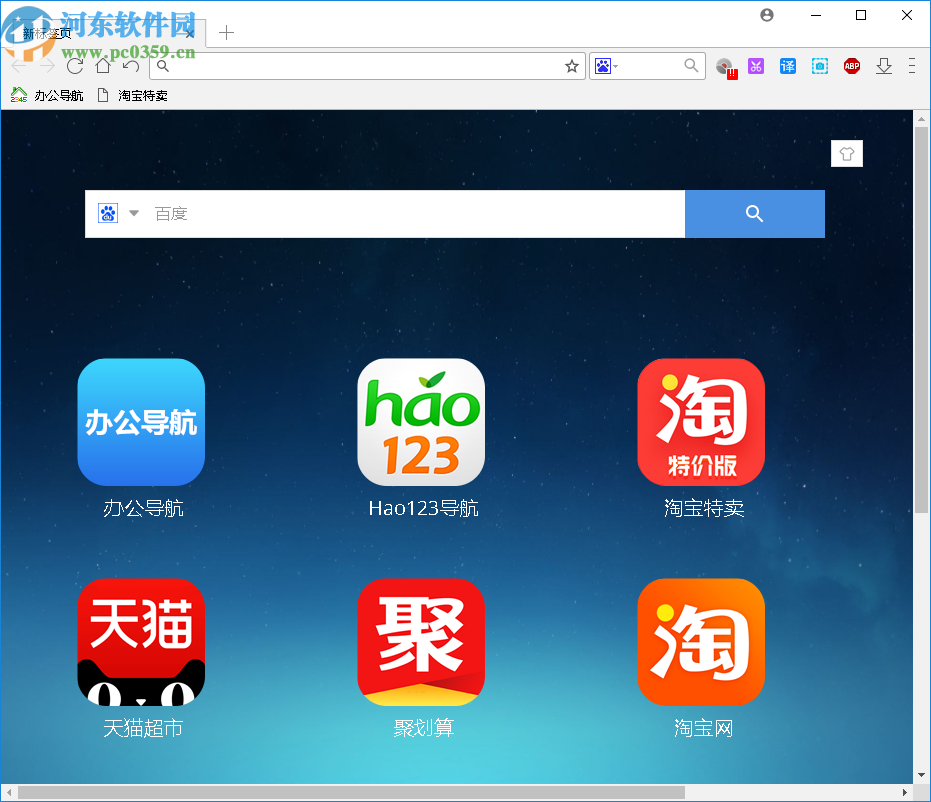
Task: Open the user account profile icon
Action: pos(766,15)
